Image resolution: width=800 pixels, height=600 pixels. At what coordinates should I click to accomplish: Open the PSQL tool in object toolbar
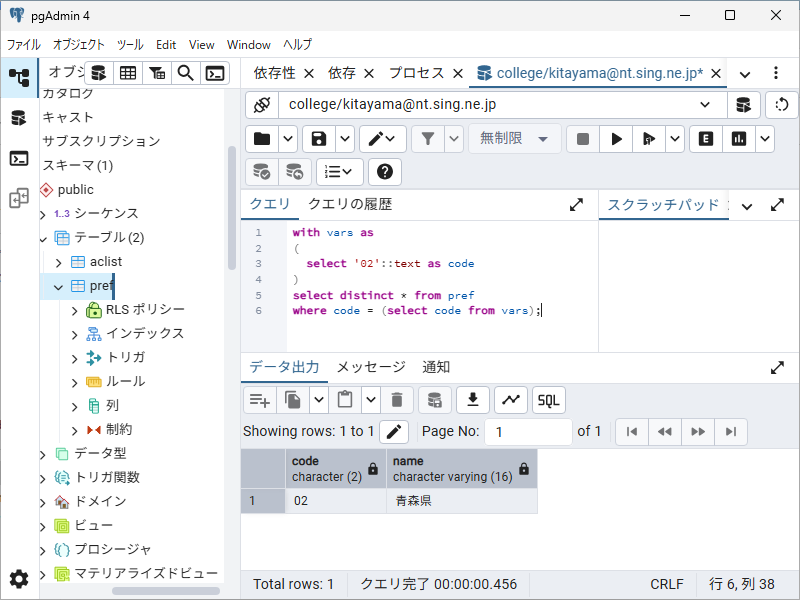[x=215, y=73]
